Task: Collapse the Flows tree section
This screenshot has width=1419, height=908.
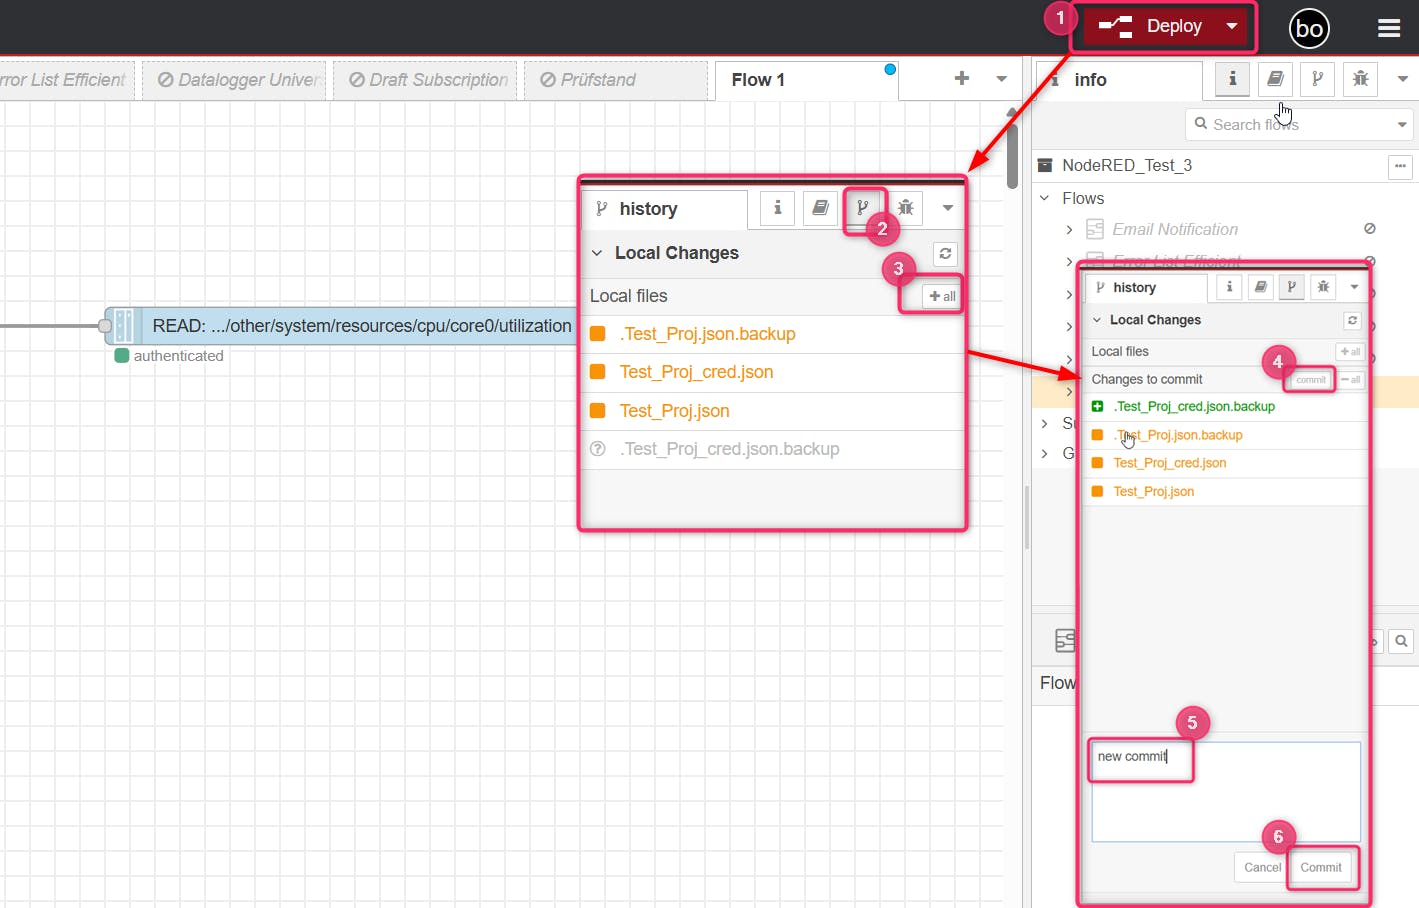Action: 1045,198
